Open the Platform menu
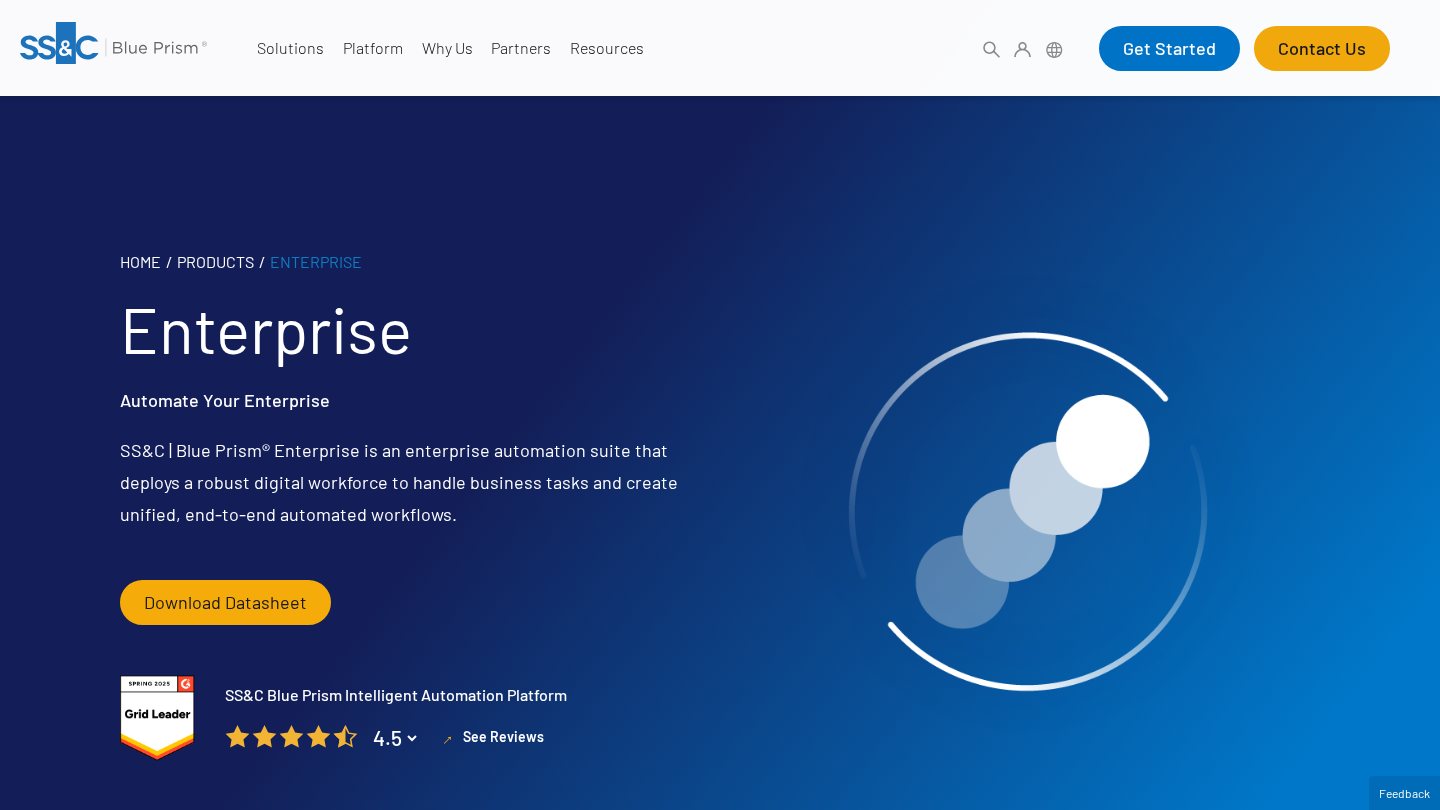The height and width of the screenshot is (810, 1440). (x=373, y=48)
